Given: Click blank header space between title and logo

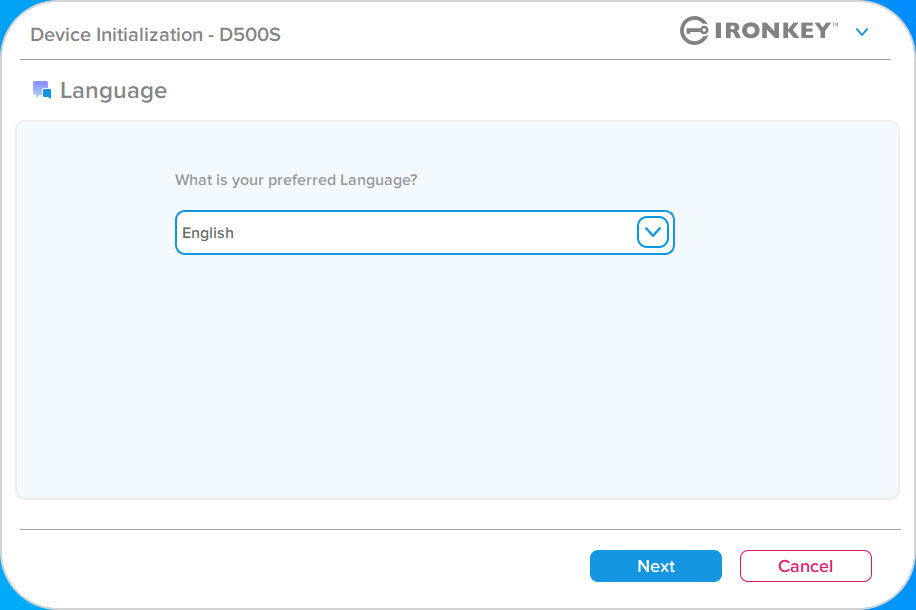Looking at the screenshot, I should pos(479,32).
